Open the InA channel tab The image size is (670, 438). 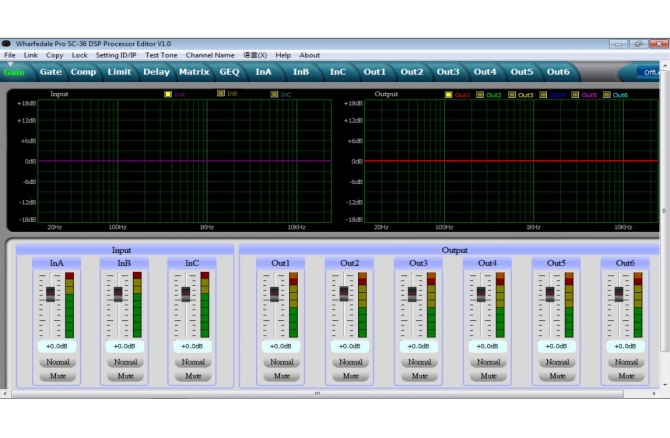263,72
